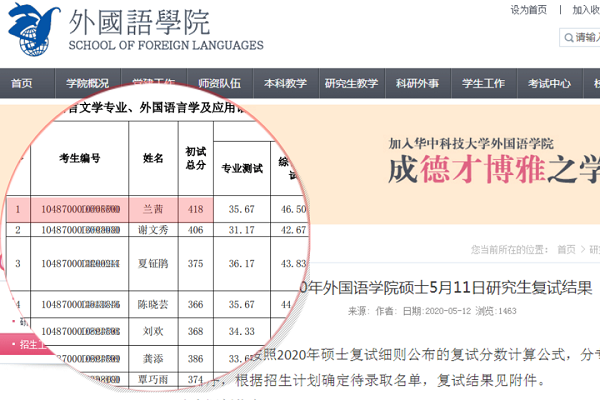Click the score cell 386

click(196, 359)
